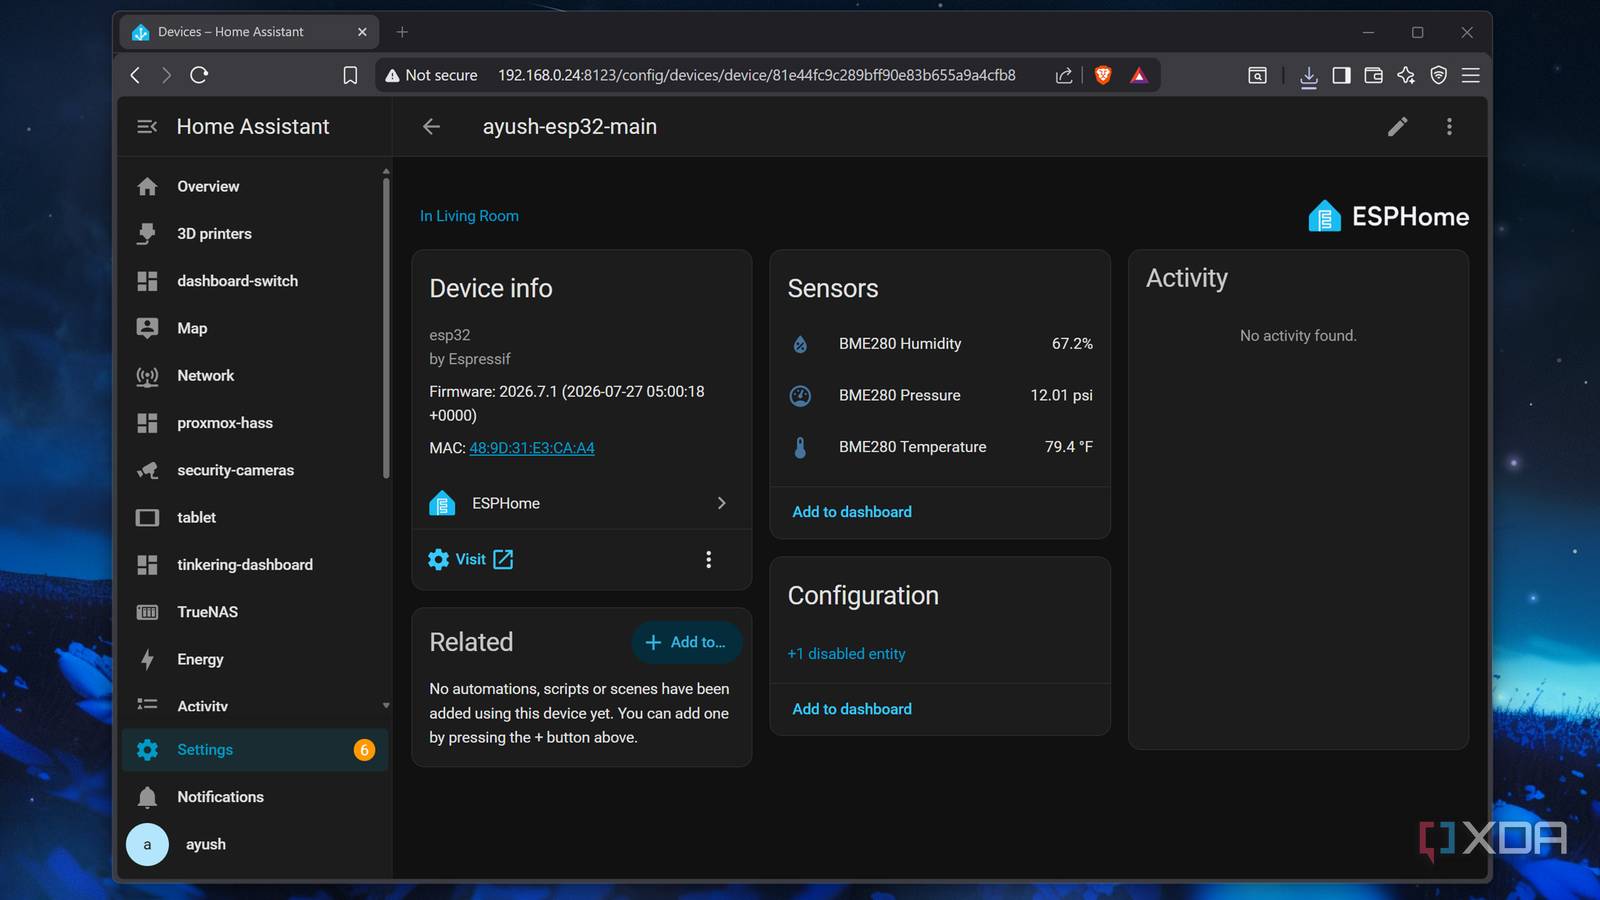The image size is (1600, 900).
Task: Reload the Home Assistant page
Action: [199, 75]
